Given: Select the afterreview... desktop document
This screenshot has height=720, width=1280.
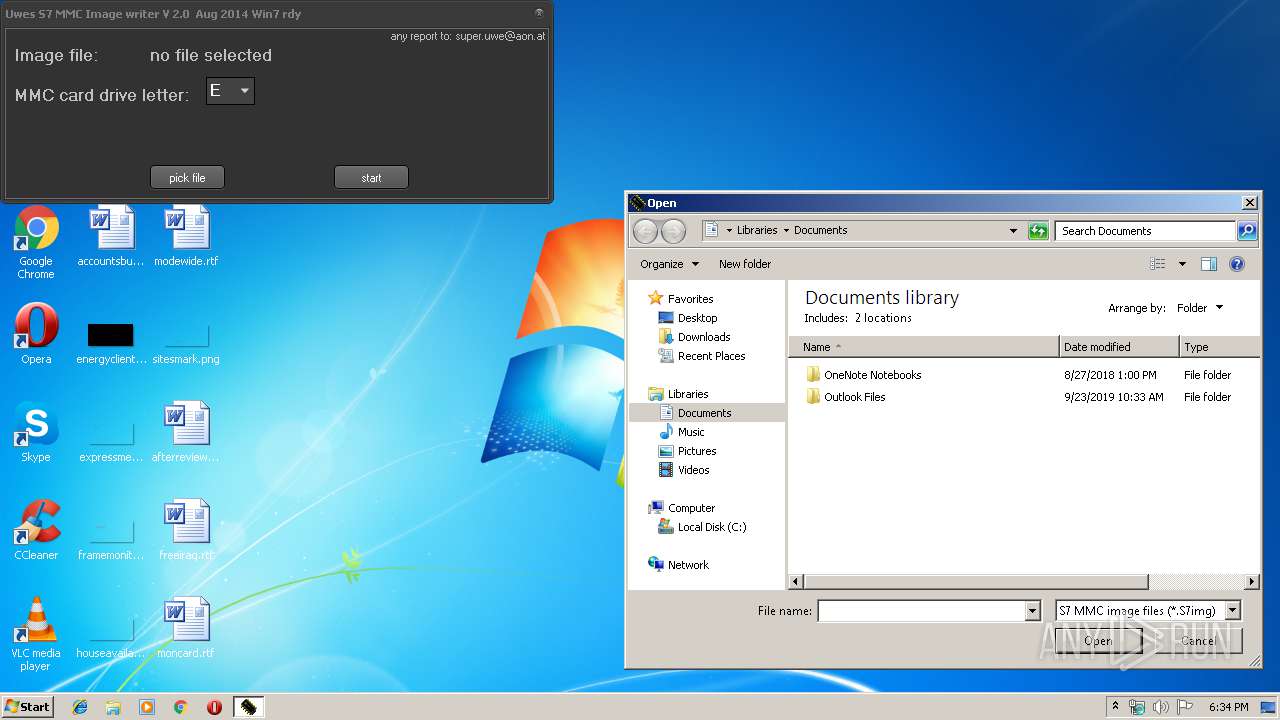Looking at the screenshot, I should click(x=186, y=433).
